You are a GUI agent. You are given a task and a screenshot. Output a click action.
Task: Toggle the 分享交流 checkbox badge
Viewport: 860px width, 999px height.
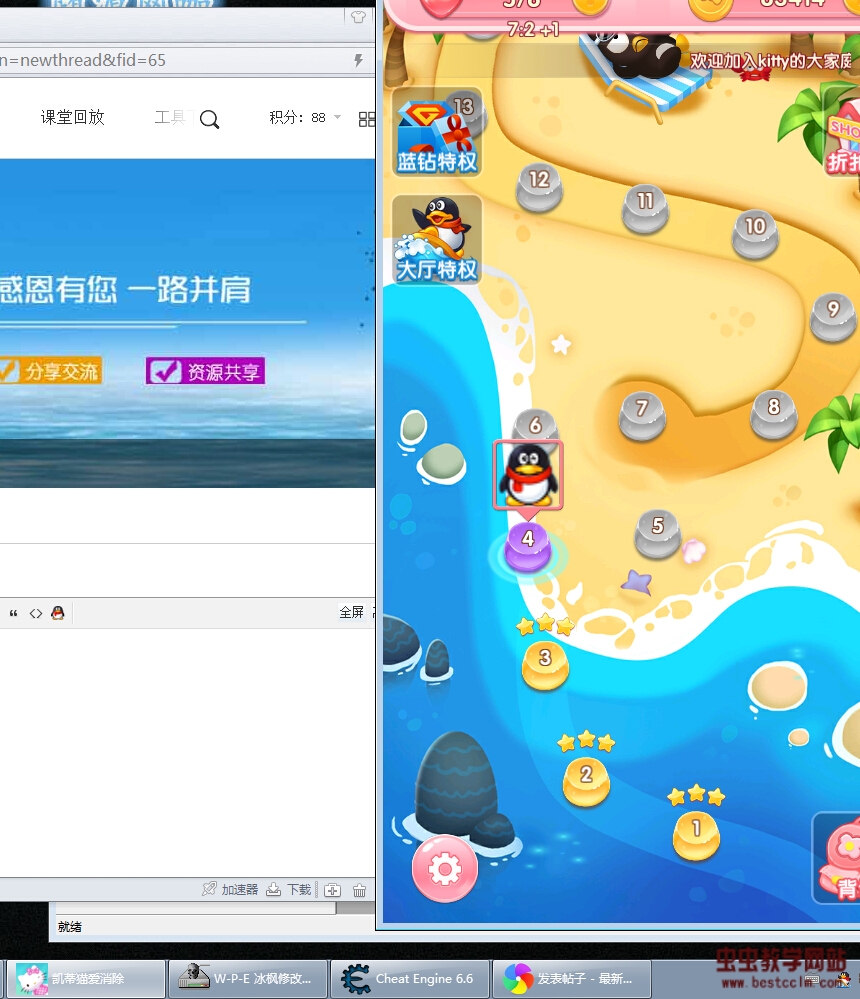coord(50,372)
